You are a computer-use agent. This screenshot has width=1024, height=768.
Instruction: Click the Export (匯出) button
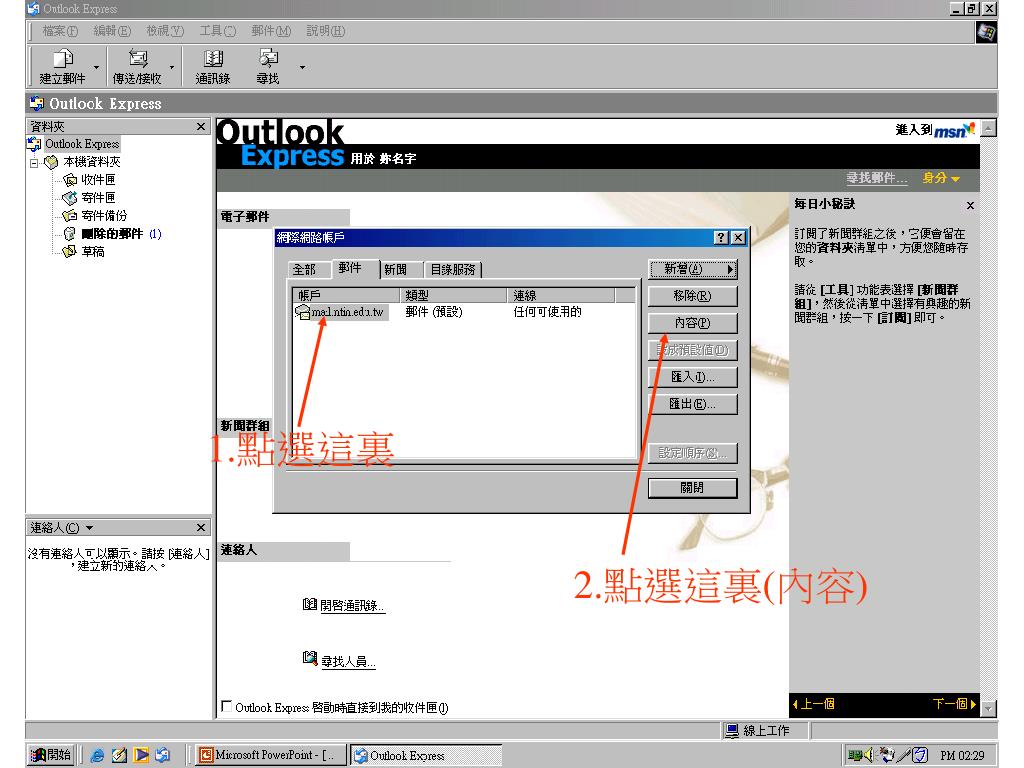pos(693,404)
